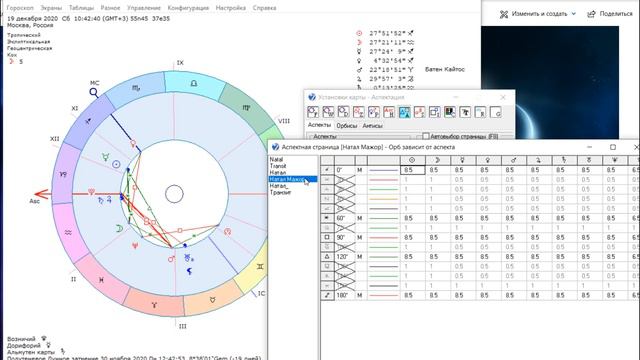
Task: Click the MC symbol on the chart
Action: coord(94,92)
